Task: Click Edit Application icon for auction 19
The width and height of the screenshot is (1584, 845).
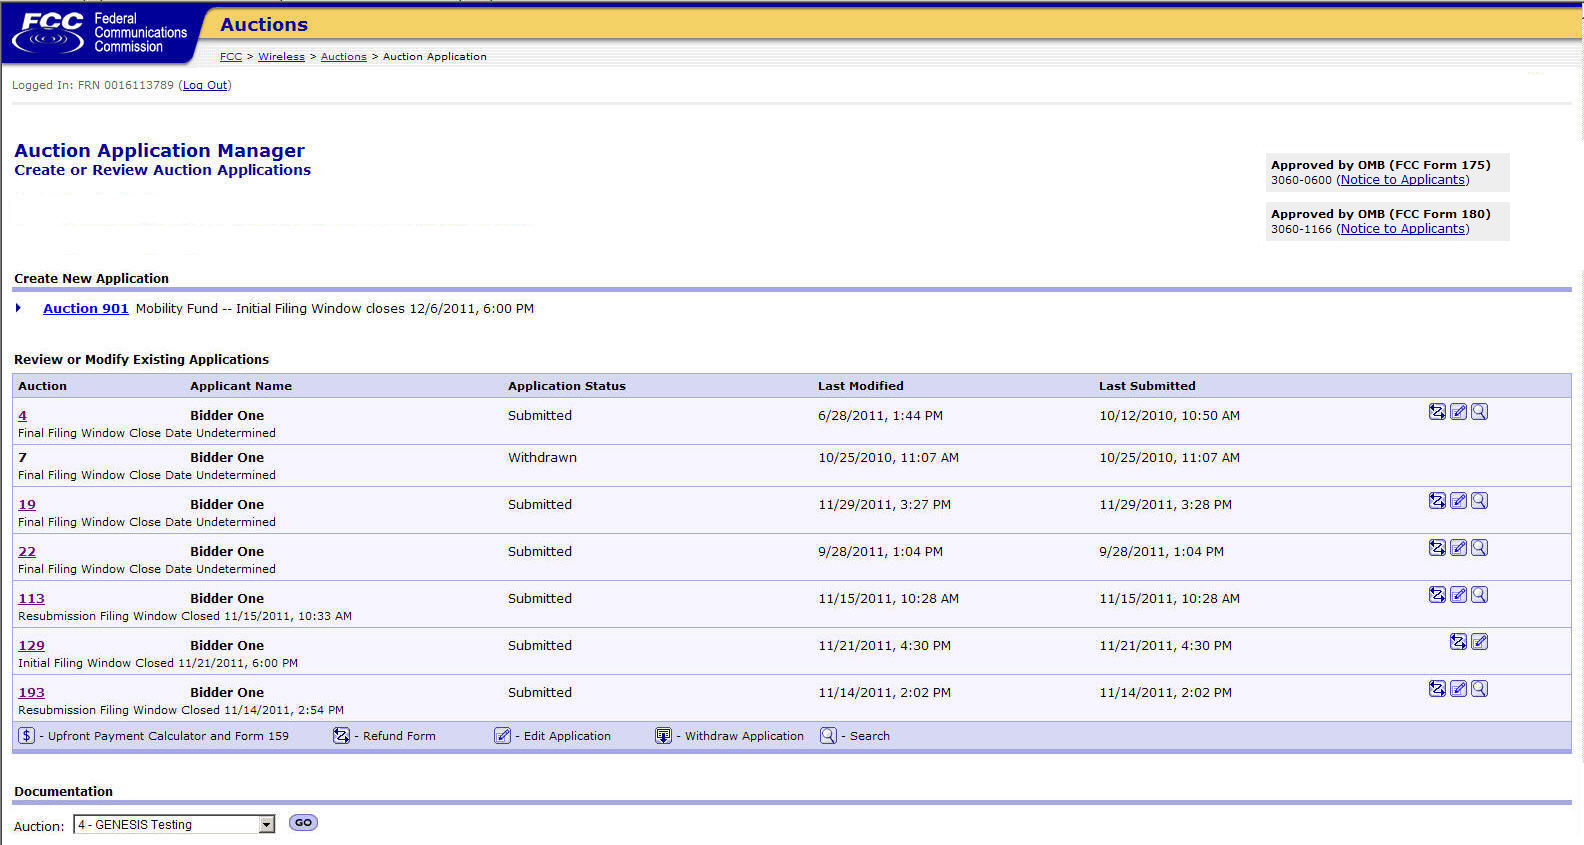Action: [1459, 501]
